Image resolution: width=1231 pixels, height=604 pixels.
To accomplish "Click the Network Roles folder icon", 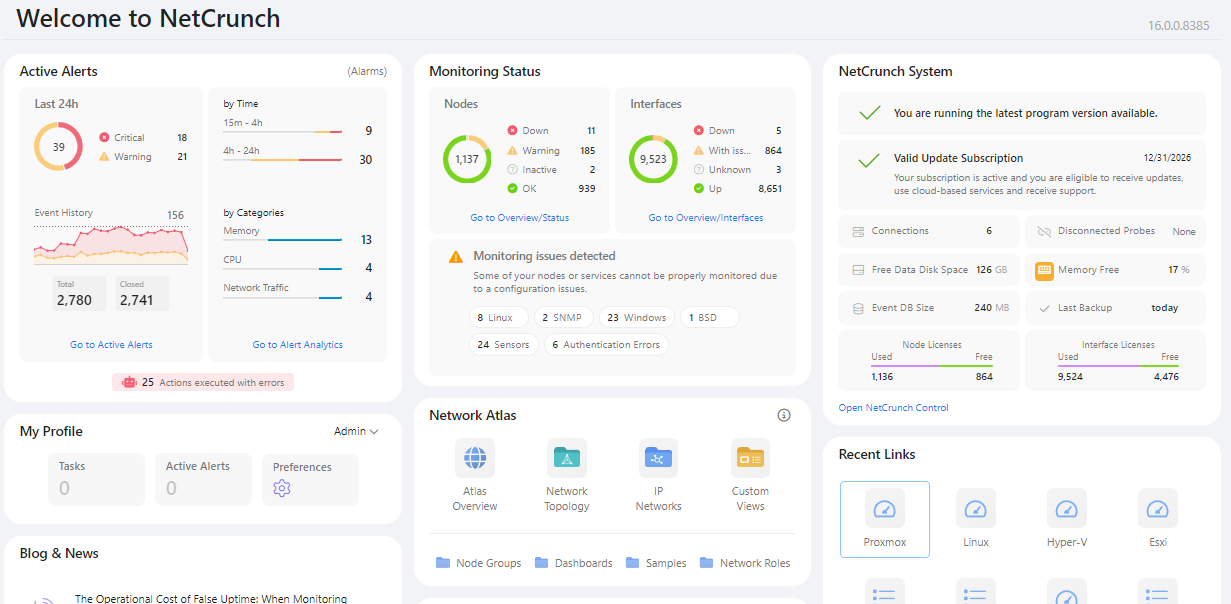I will tap(707, 563).
